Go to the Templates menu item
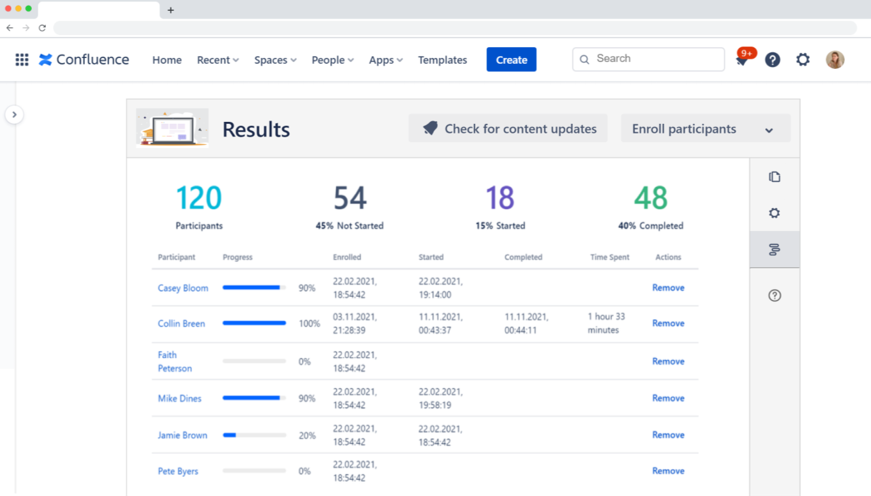Viewport: 871px width, 496px height. pos(442,60)
